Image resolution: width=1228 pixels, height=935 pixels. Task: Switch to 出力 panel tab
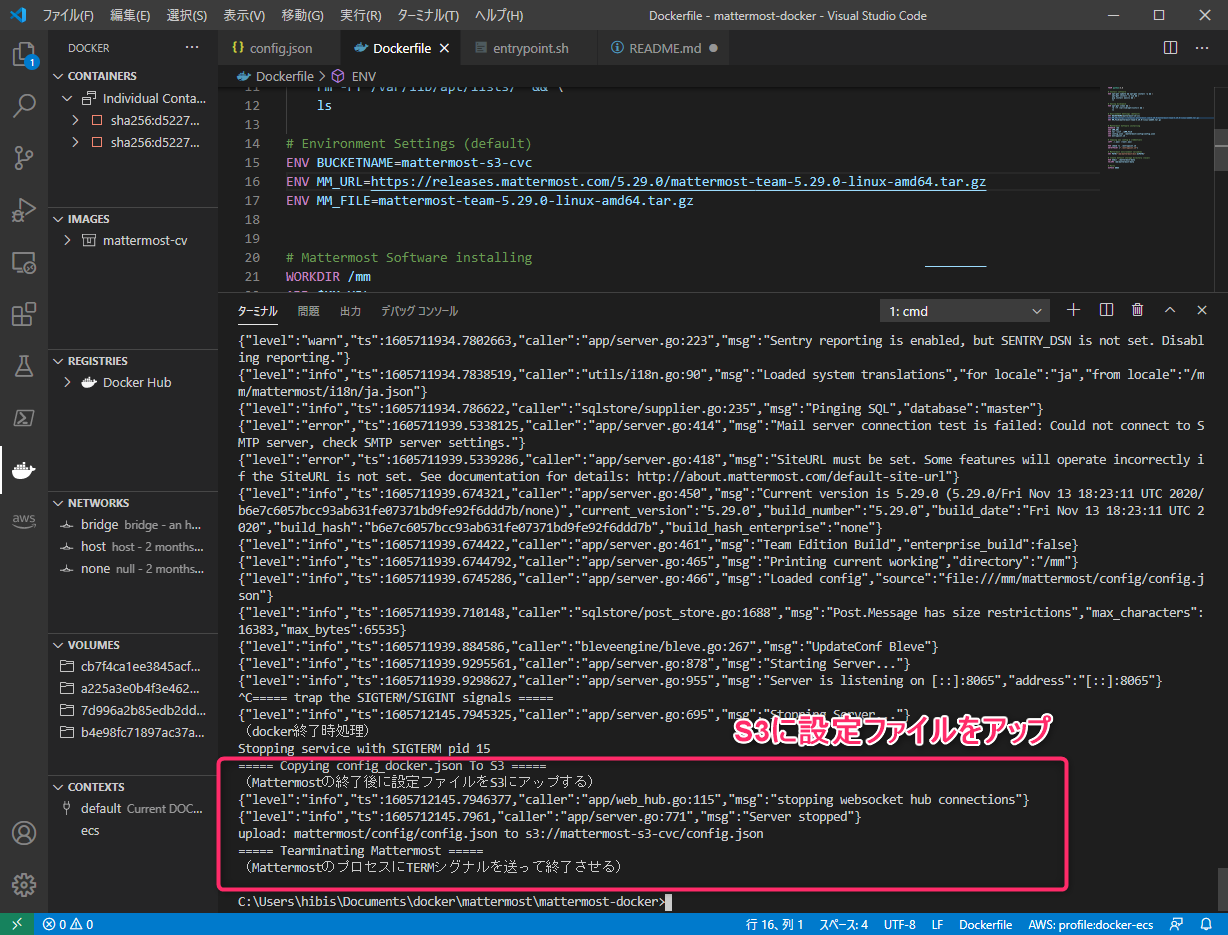click(350, 311)
